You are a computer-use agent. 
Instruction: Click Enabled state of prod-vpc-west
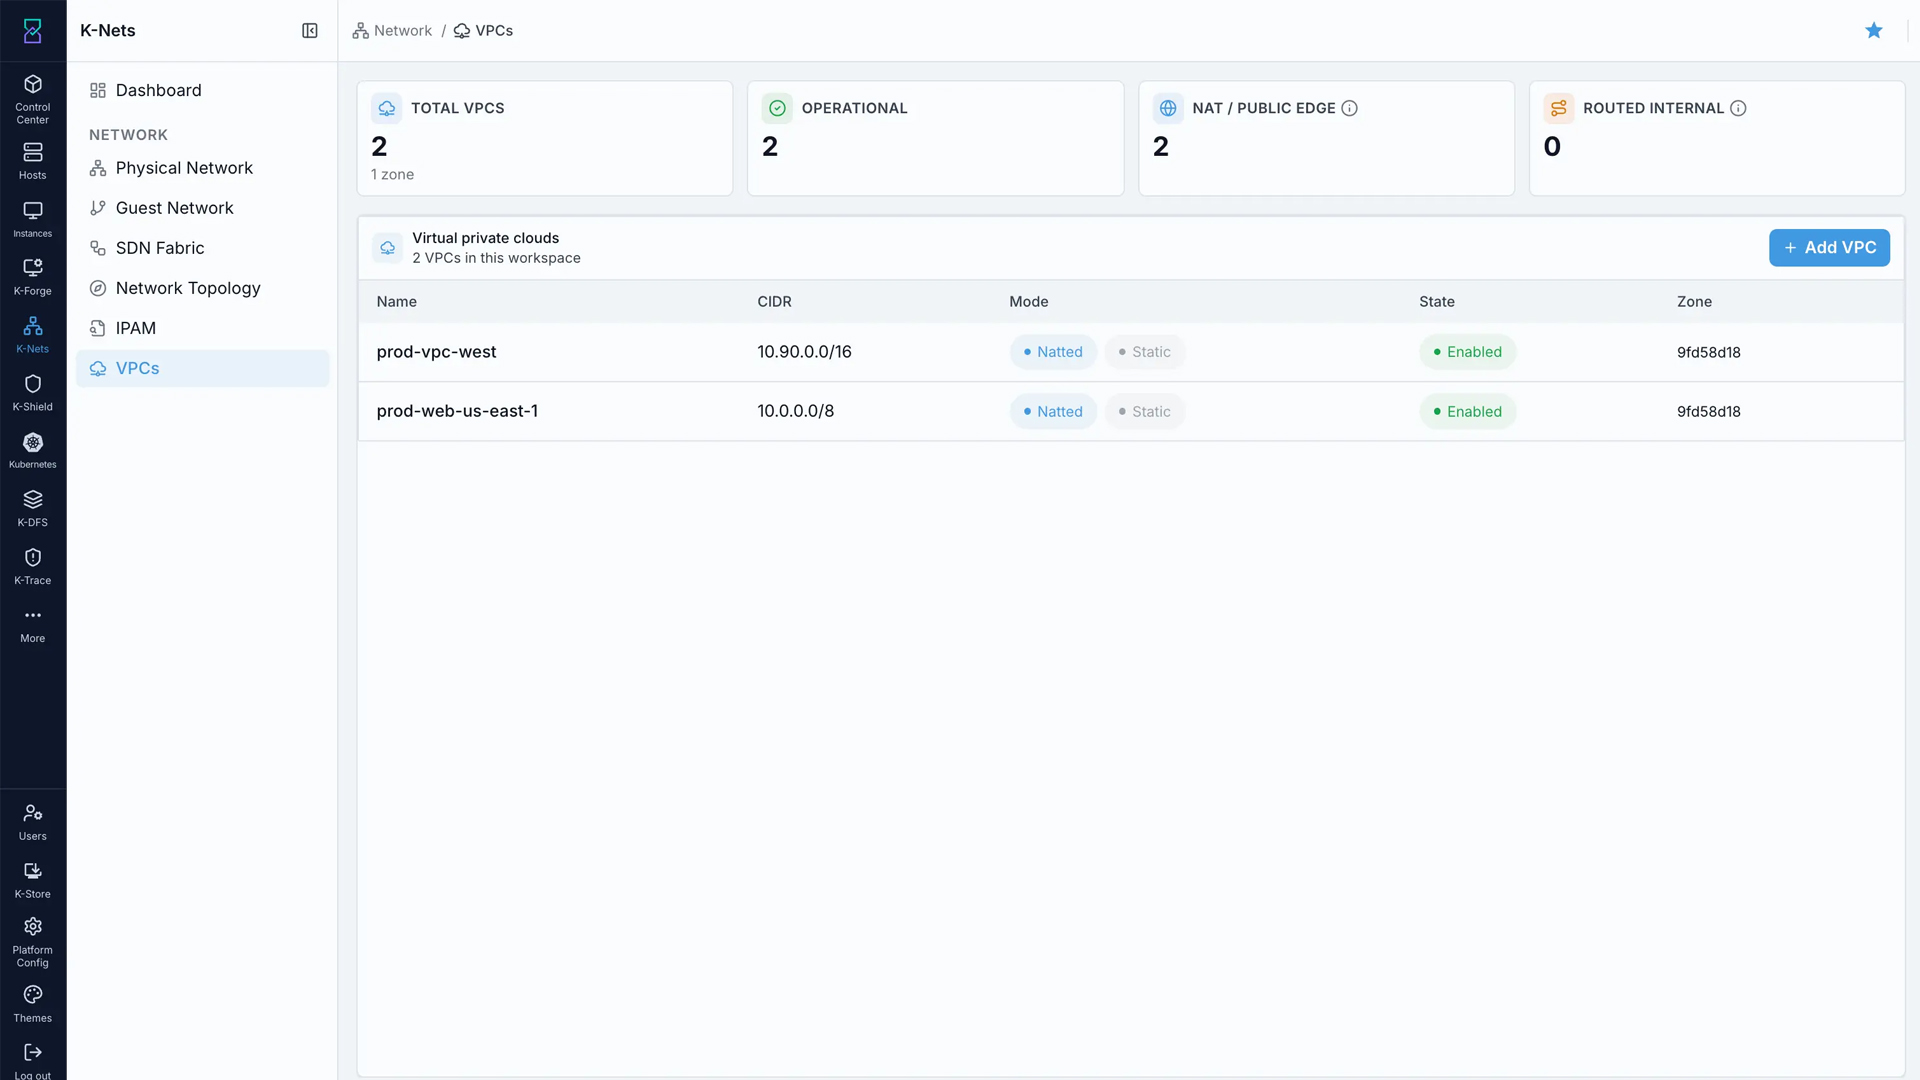[1468, 352]
